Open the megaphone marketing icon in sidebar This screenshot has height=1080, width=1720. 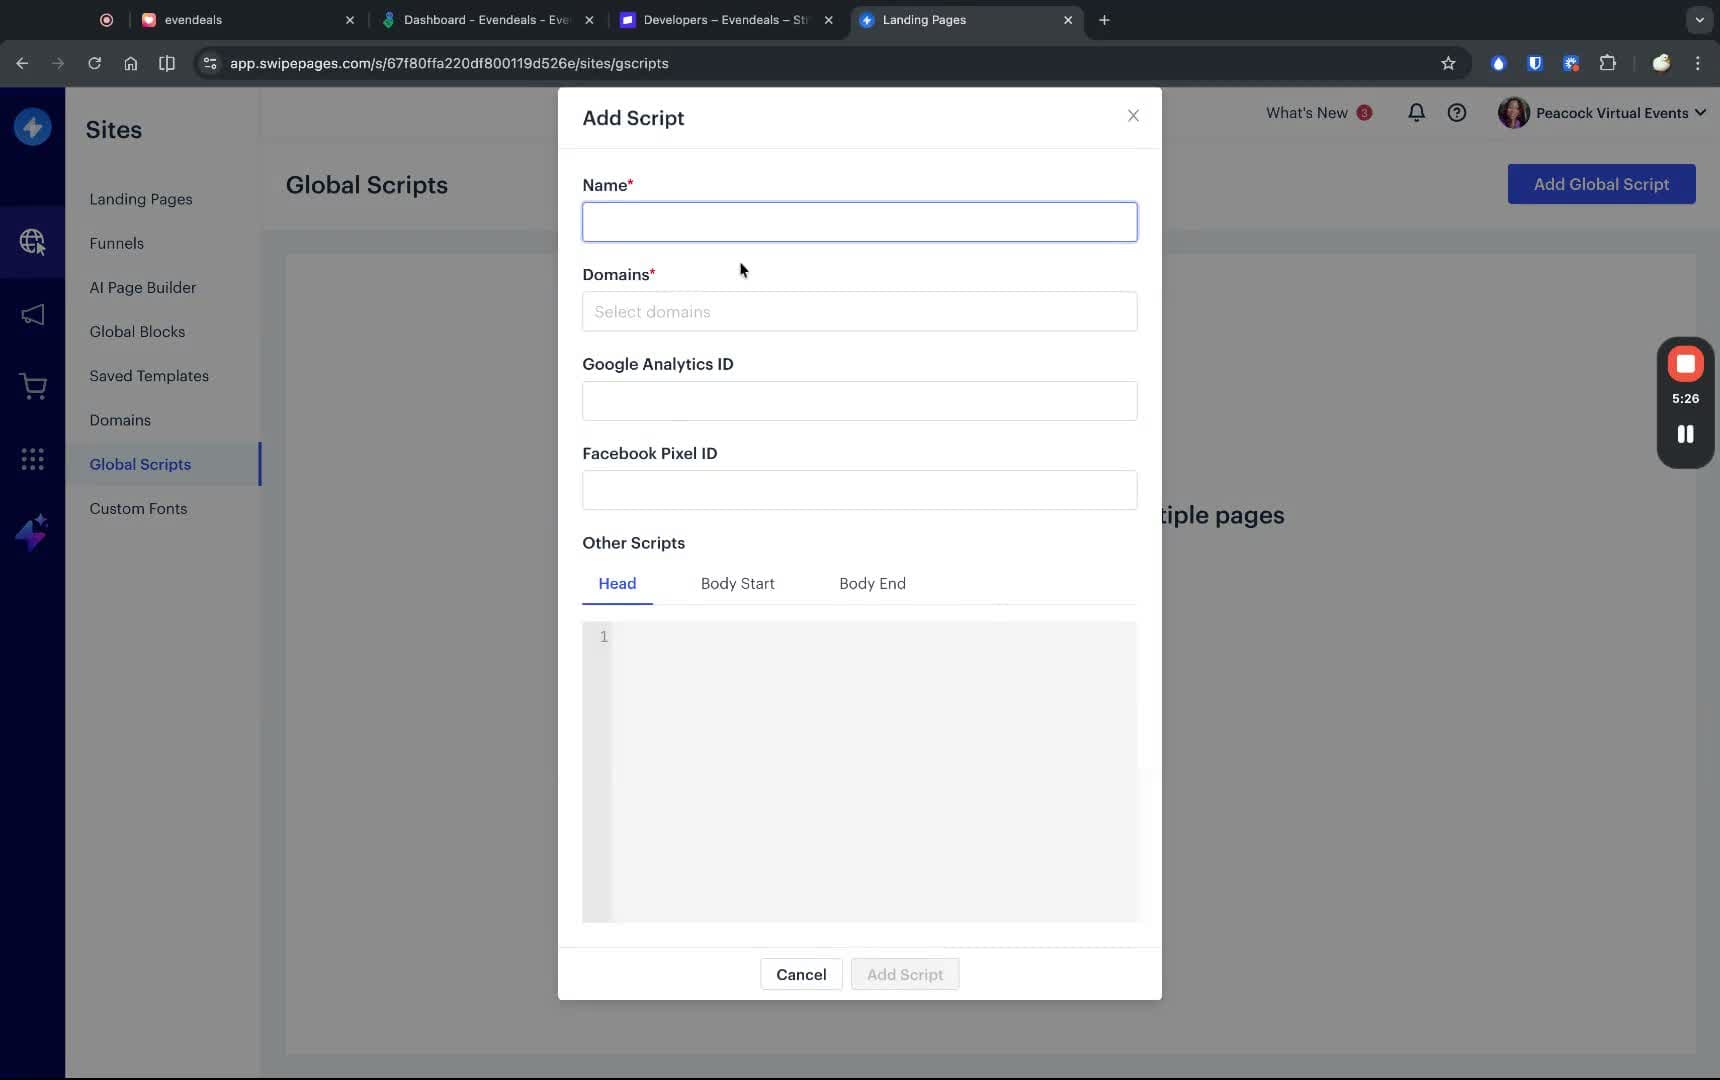[x=33, y=315]
